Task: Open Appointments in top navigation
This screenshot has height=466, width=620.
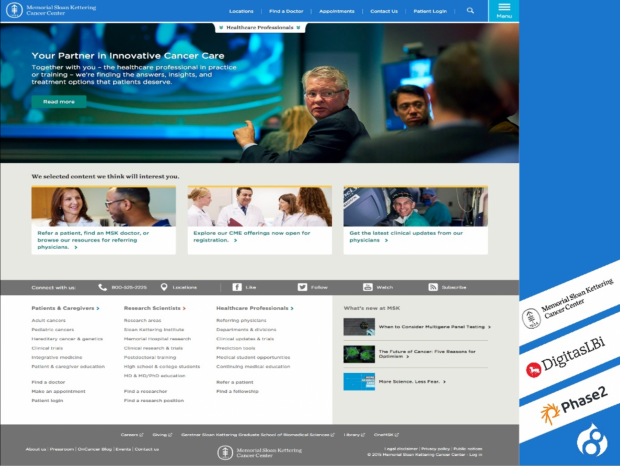Action: pyautogui.click(x=336, y=11)
